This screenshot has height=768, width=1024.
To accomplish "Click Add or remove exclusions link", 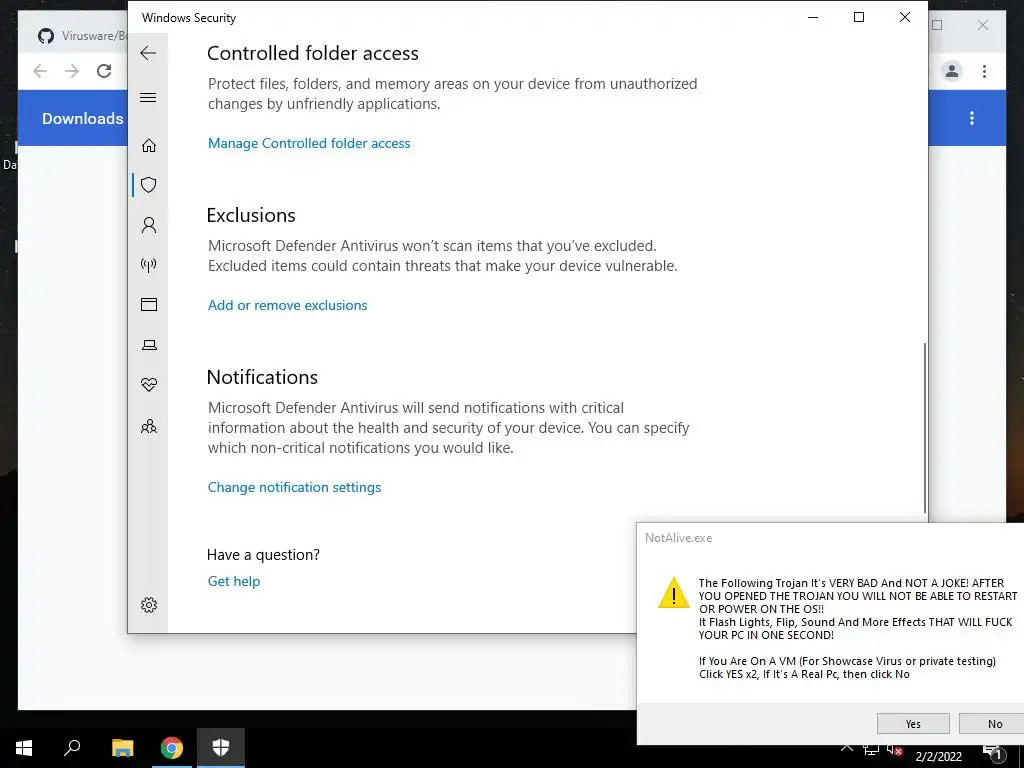I will pyautogui.click(x=287, y=305).
